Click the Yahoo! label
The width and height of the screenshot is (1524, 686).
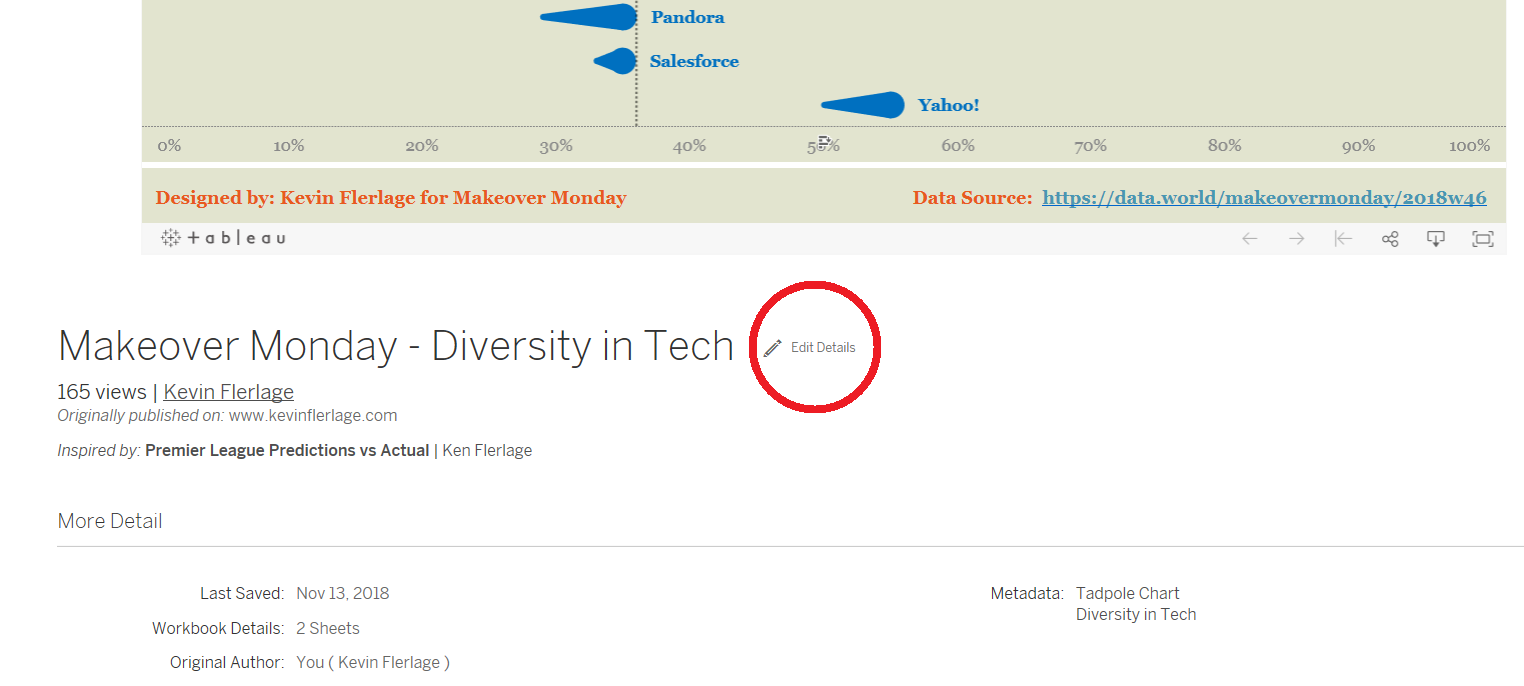coord(949,105)
